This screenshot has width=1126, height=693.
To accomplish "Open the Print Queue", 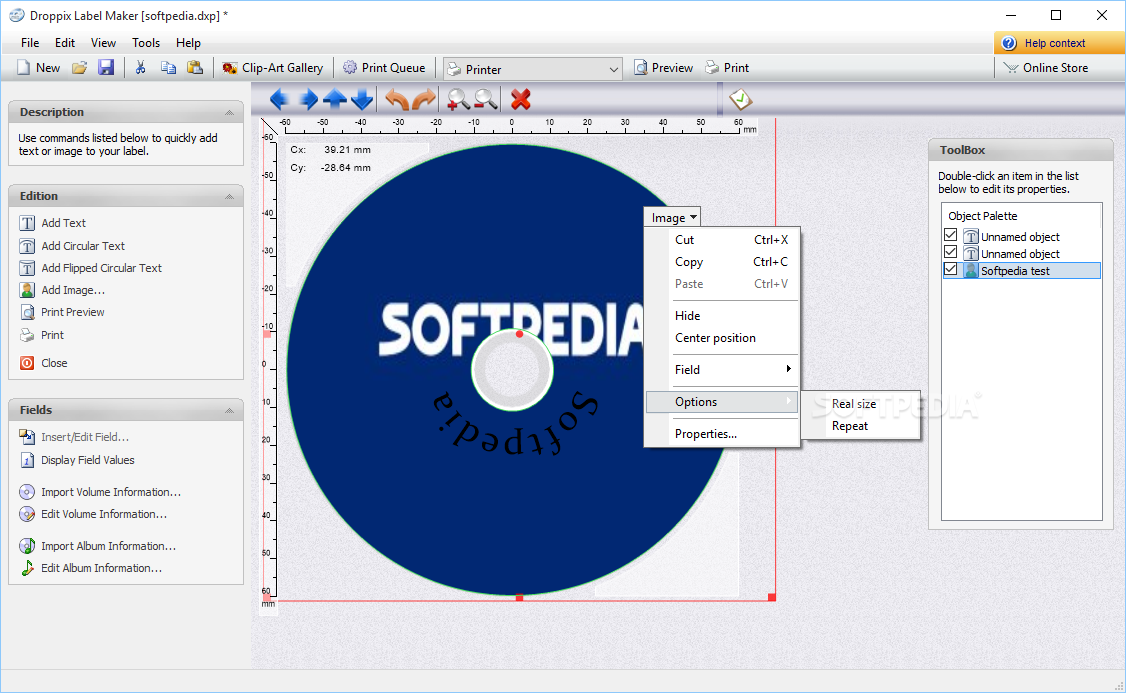I will click(x=384, y=68).
